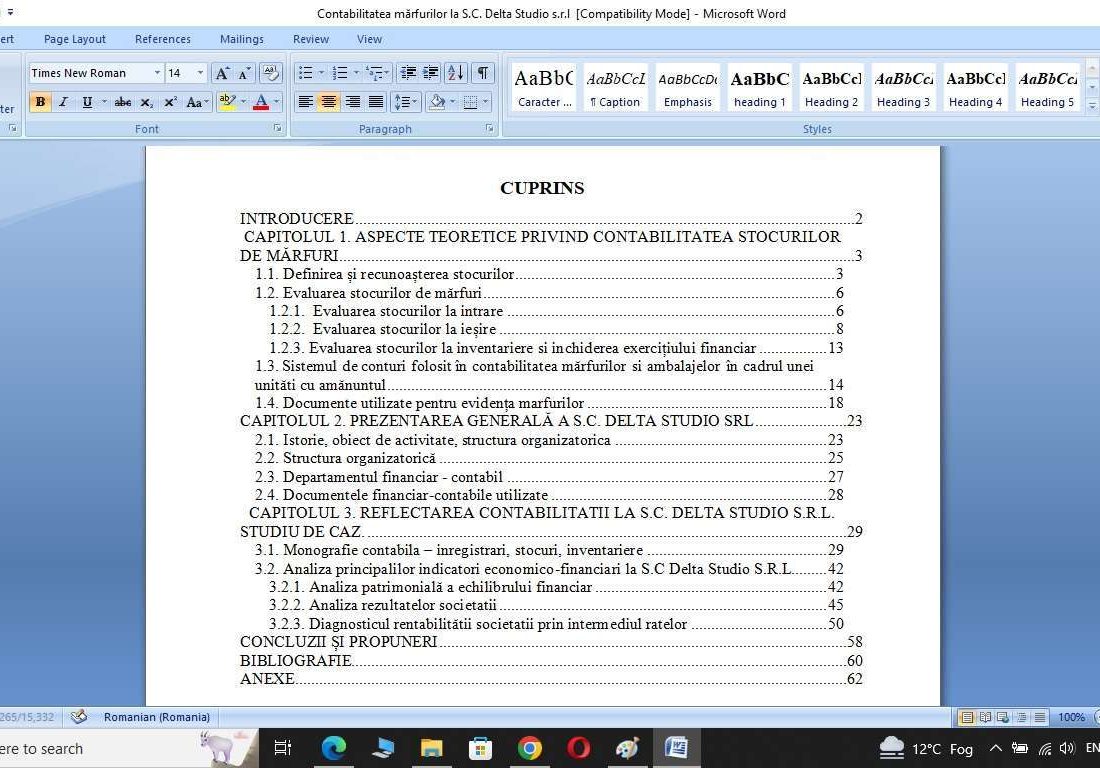Expand the highlight color dropdown arrow
The image size is (1100, 768).
[243, 102]
